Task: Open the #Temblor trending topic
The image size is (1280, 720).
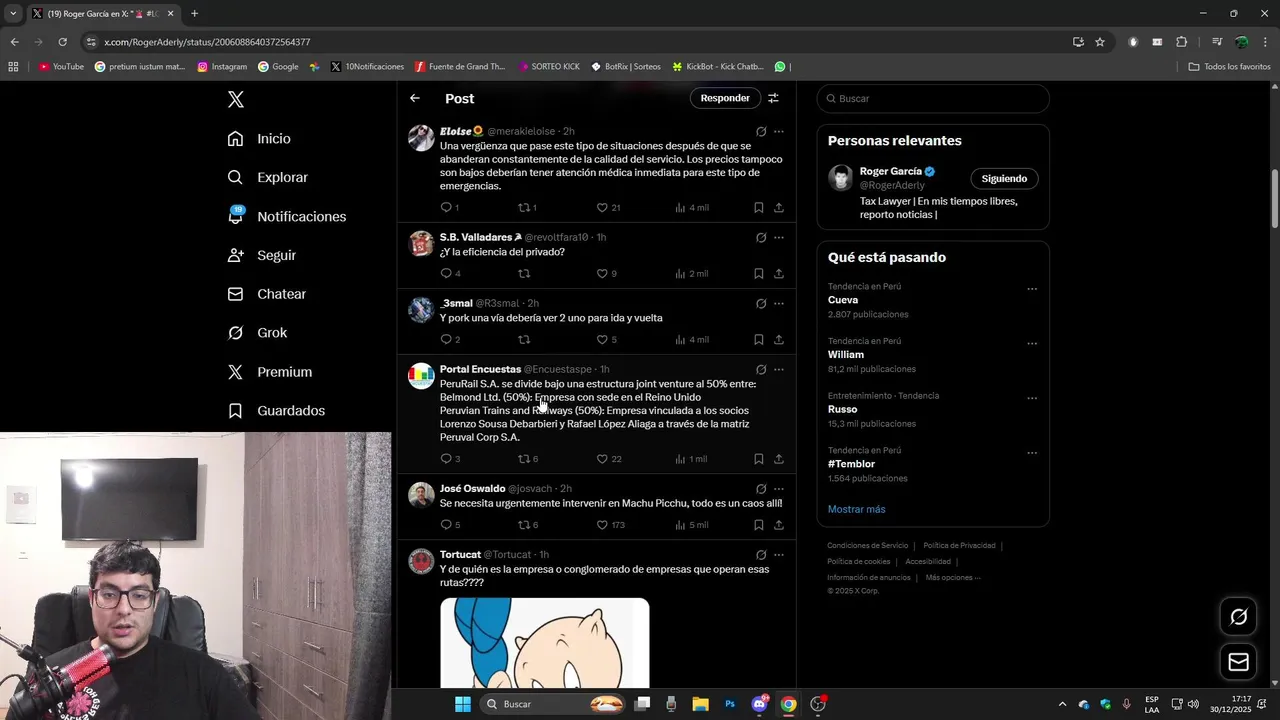Action: 852,464
